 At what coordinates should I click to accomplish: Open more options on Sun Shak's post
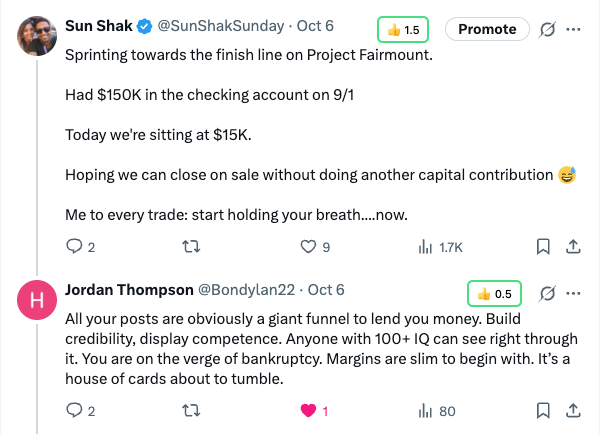(x=574, y=30)
